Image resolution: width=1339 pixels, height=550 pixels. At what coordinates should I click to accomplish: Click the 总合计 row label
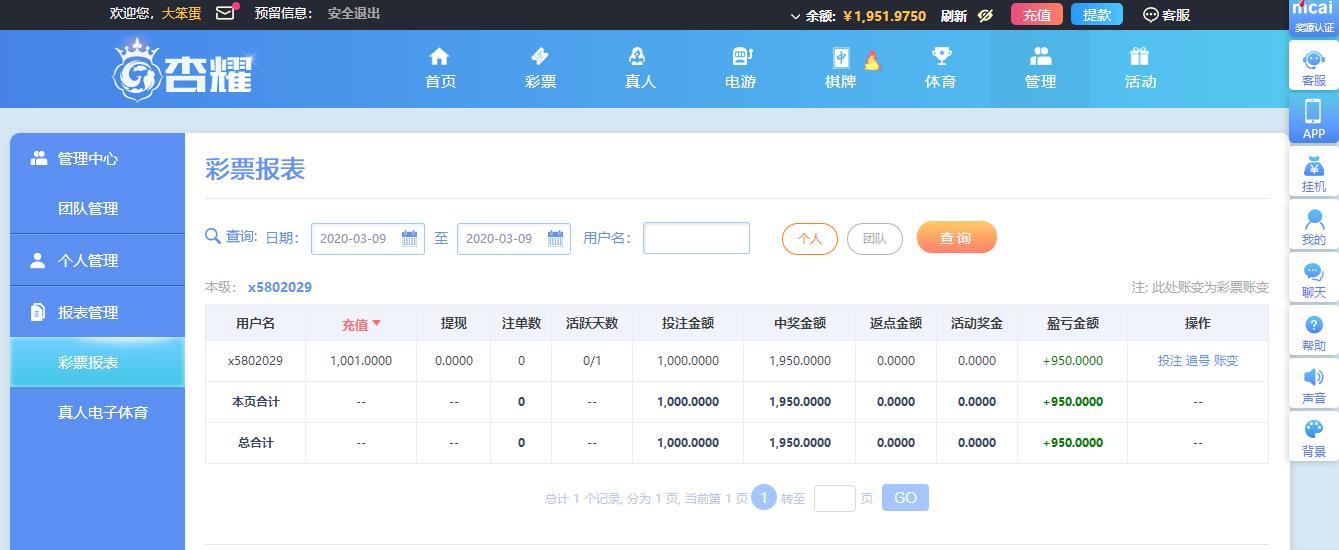(x=255, y=443)
